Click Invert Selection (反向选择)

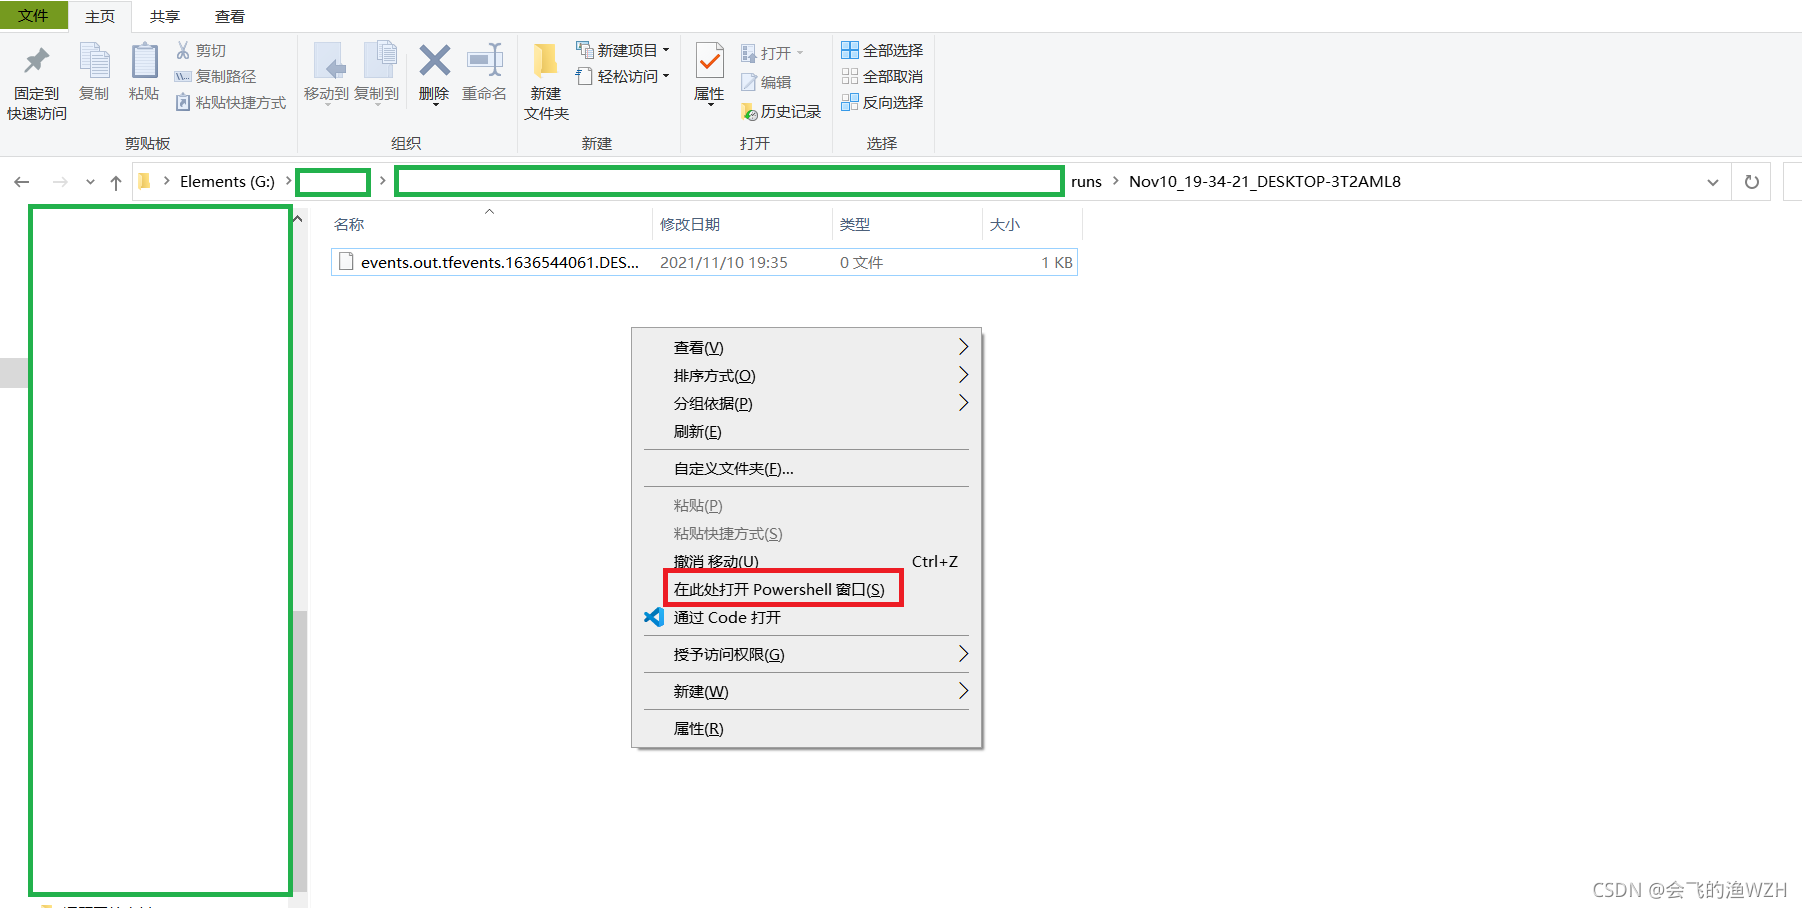tap(882, 102)
